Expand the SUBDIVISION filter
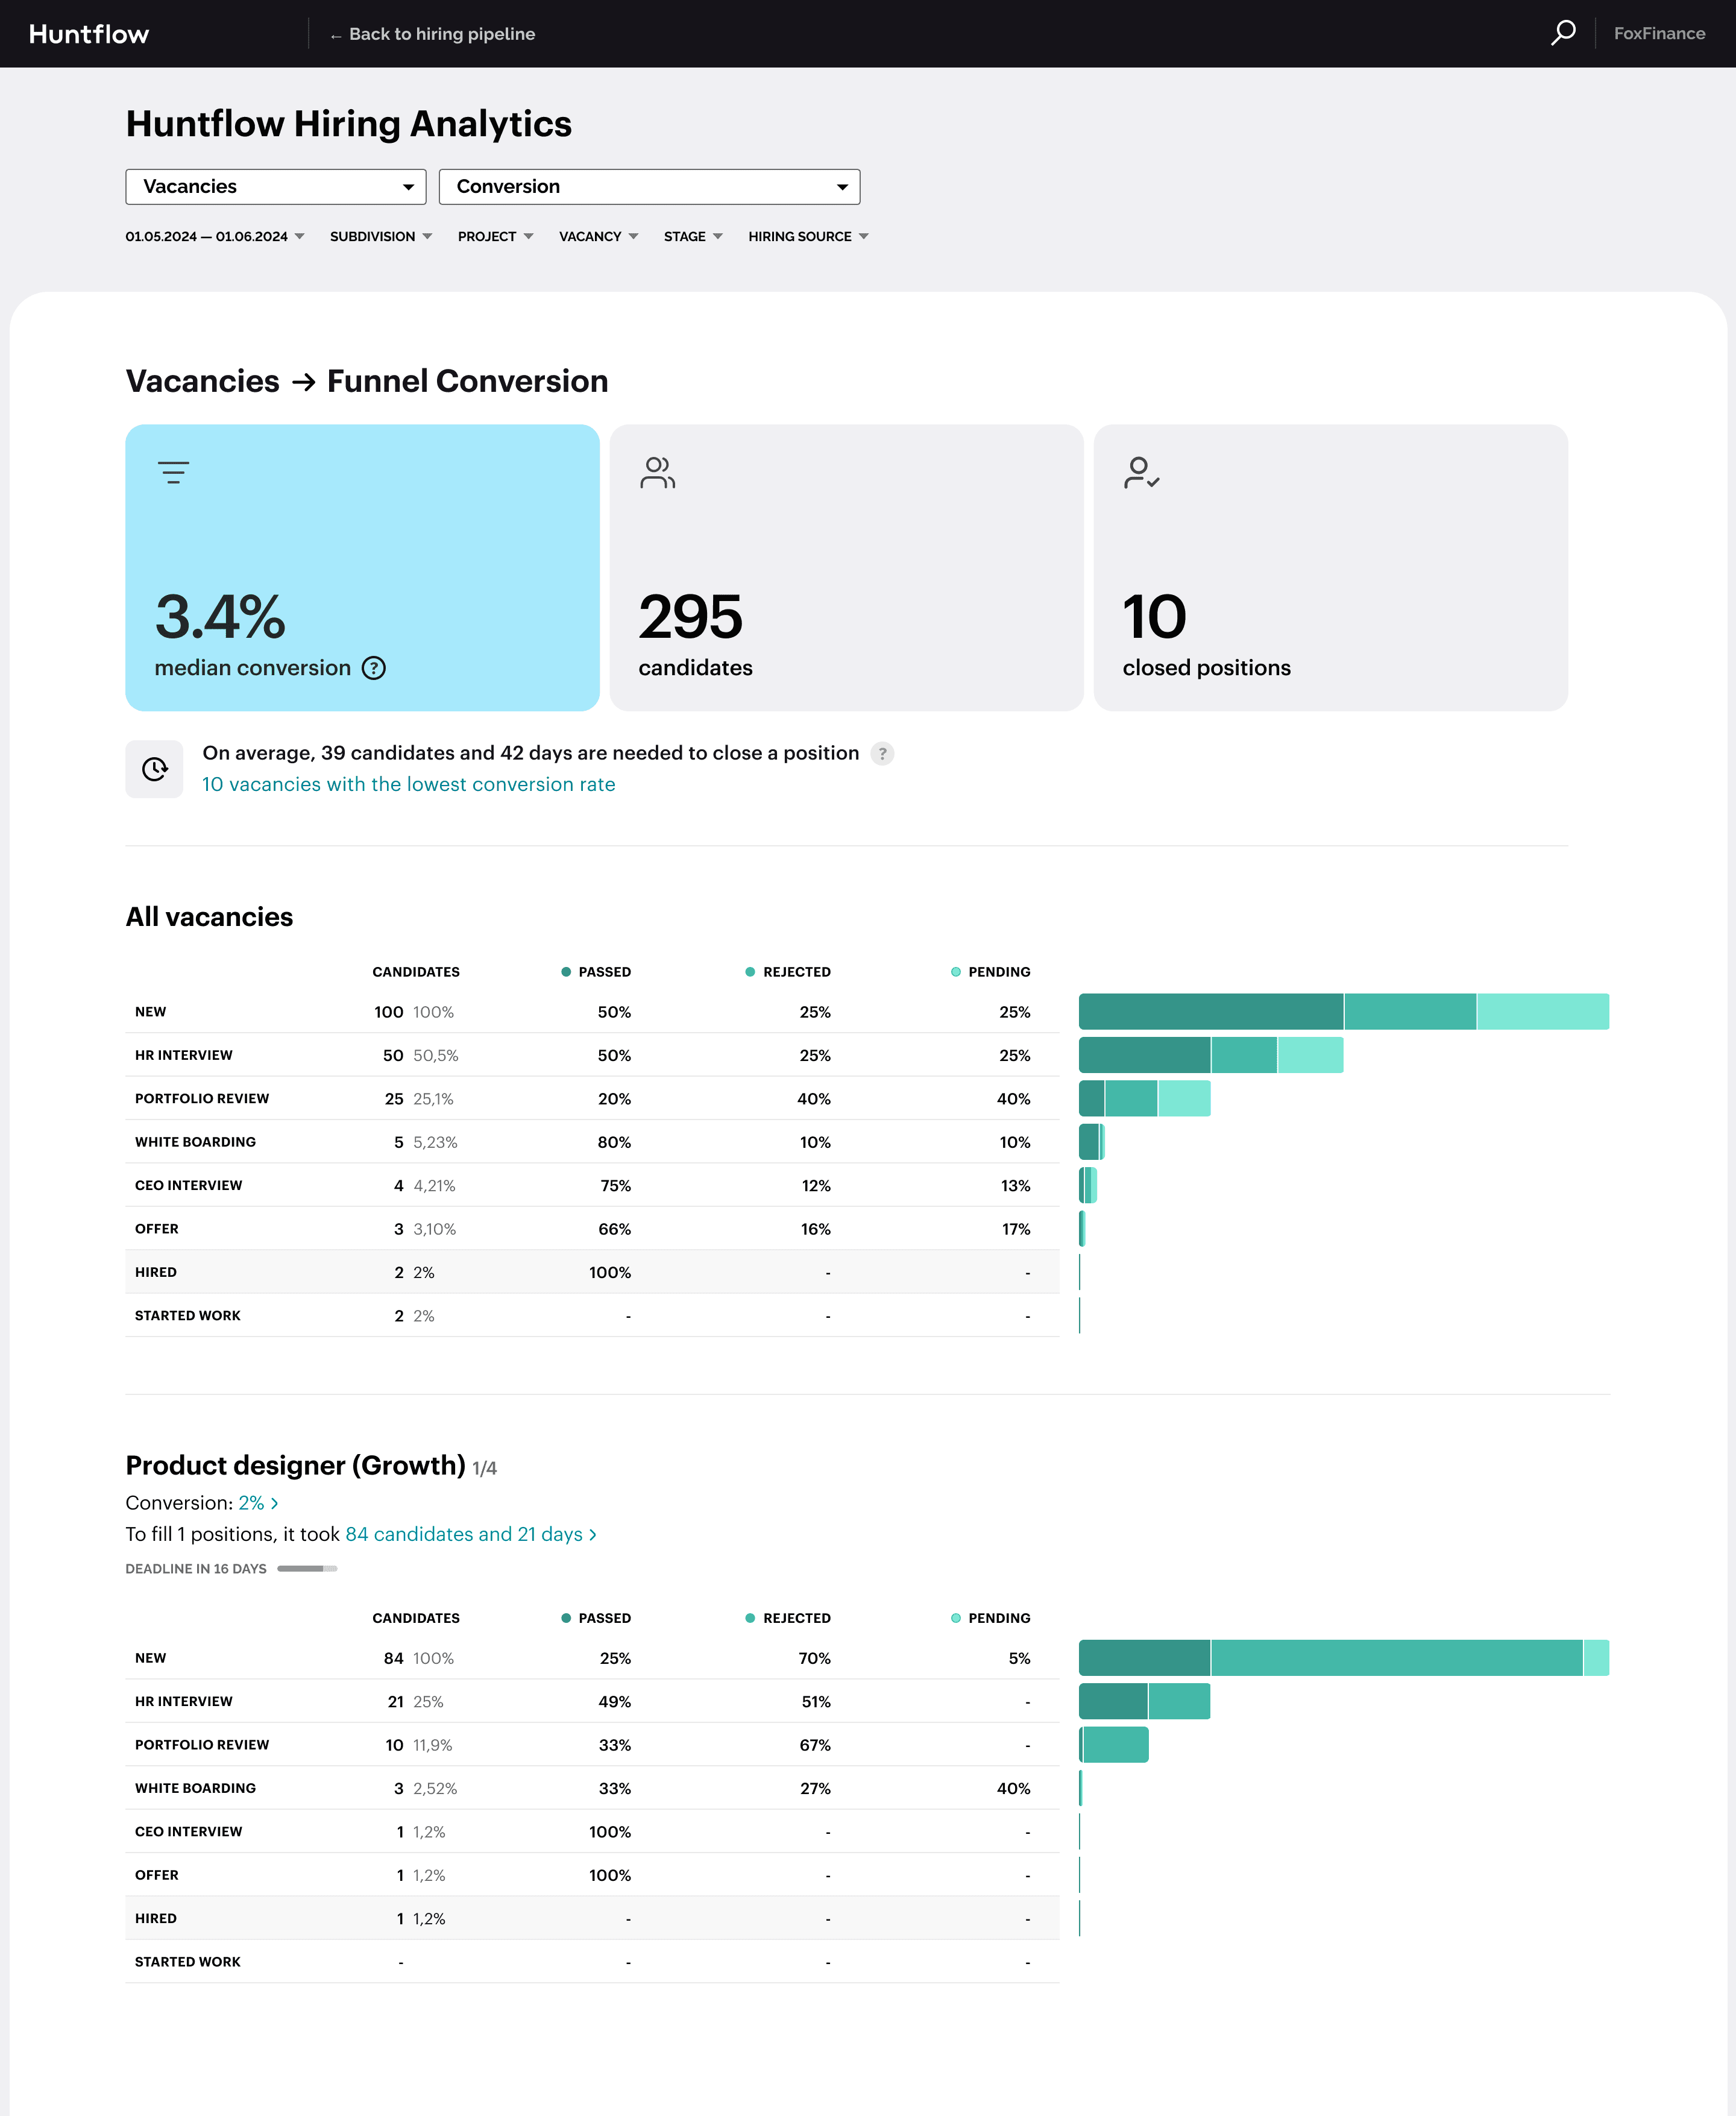Image resolution: width=1736 pixels, height=2116 pixels. coord(381,237)
